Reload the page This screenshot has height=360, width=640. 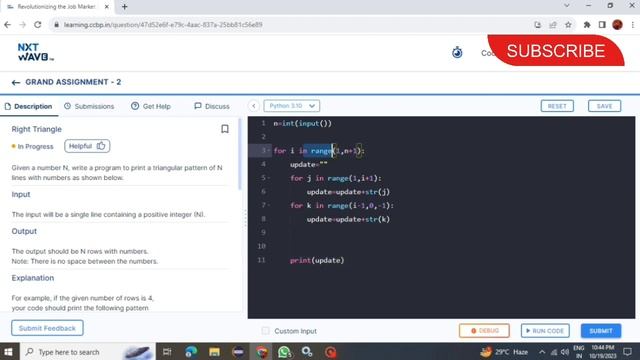pyautogui.click(x=38, y=25)
